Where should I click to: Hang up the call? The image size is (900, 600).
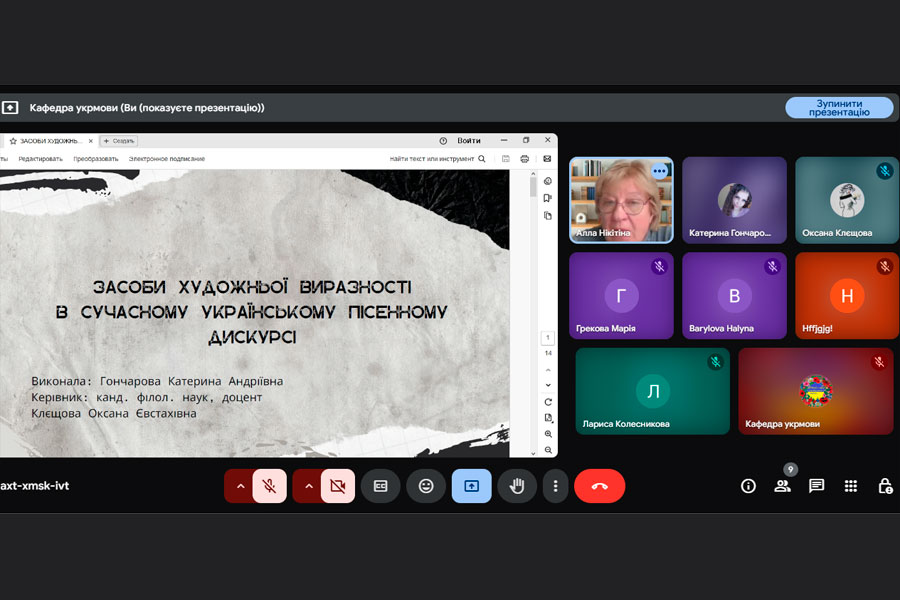point(599,486)
